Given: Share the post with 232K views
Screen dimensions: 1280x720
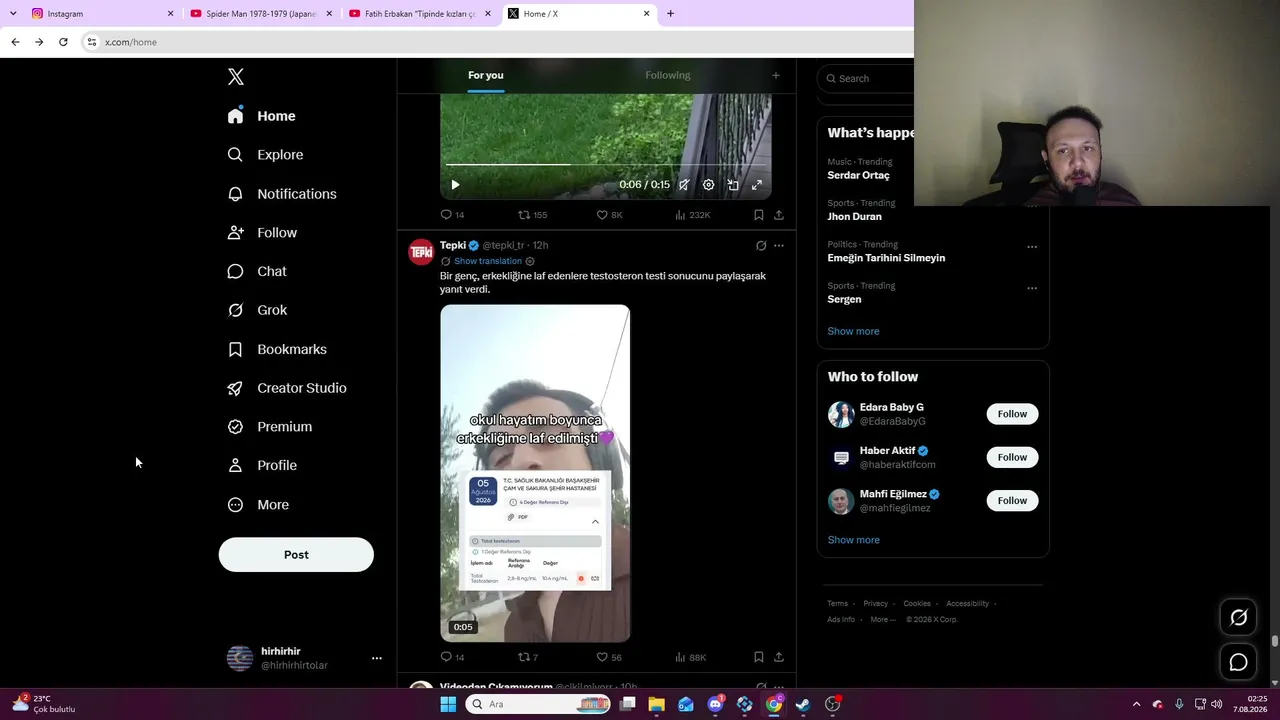Looking at the screenshot, I should click(x=779, y=215).
